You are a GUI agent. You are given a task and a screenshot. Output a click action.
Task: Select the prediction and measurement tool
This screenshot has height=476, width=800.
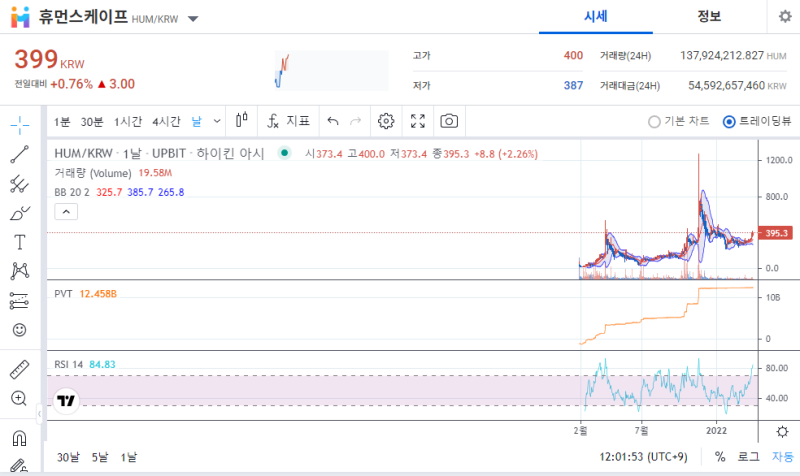pyautogui.click(x=20, y=301)
